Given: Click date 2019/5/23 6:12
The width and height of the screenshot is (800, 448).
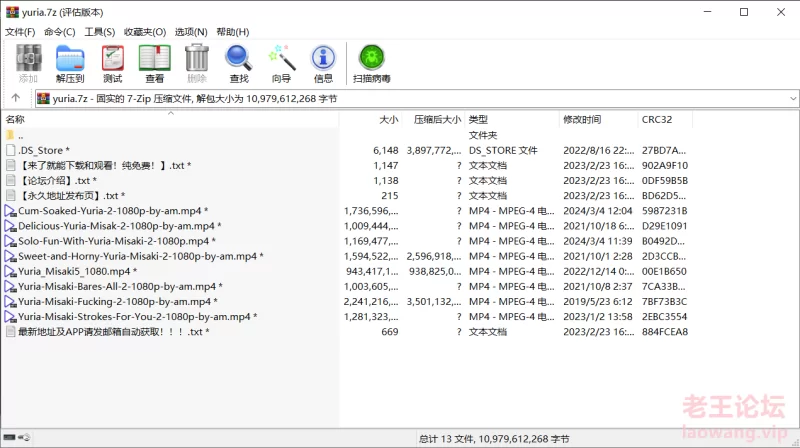Looking at the screenshot, I should pos(597,302).
